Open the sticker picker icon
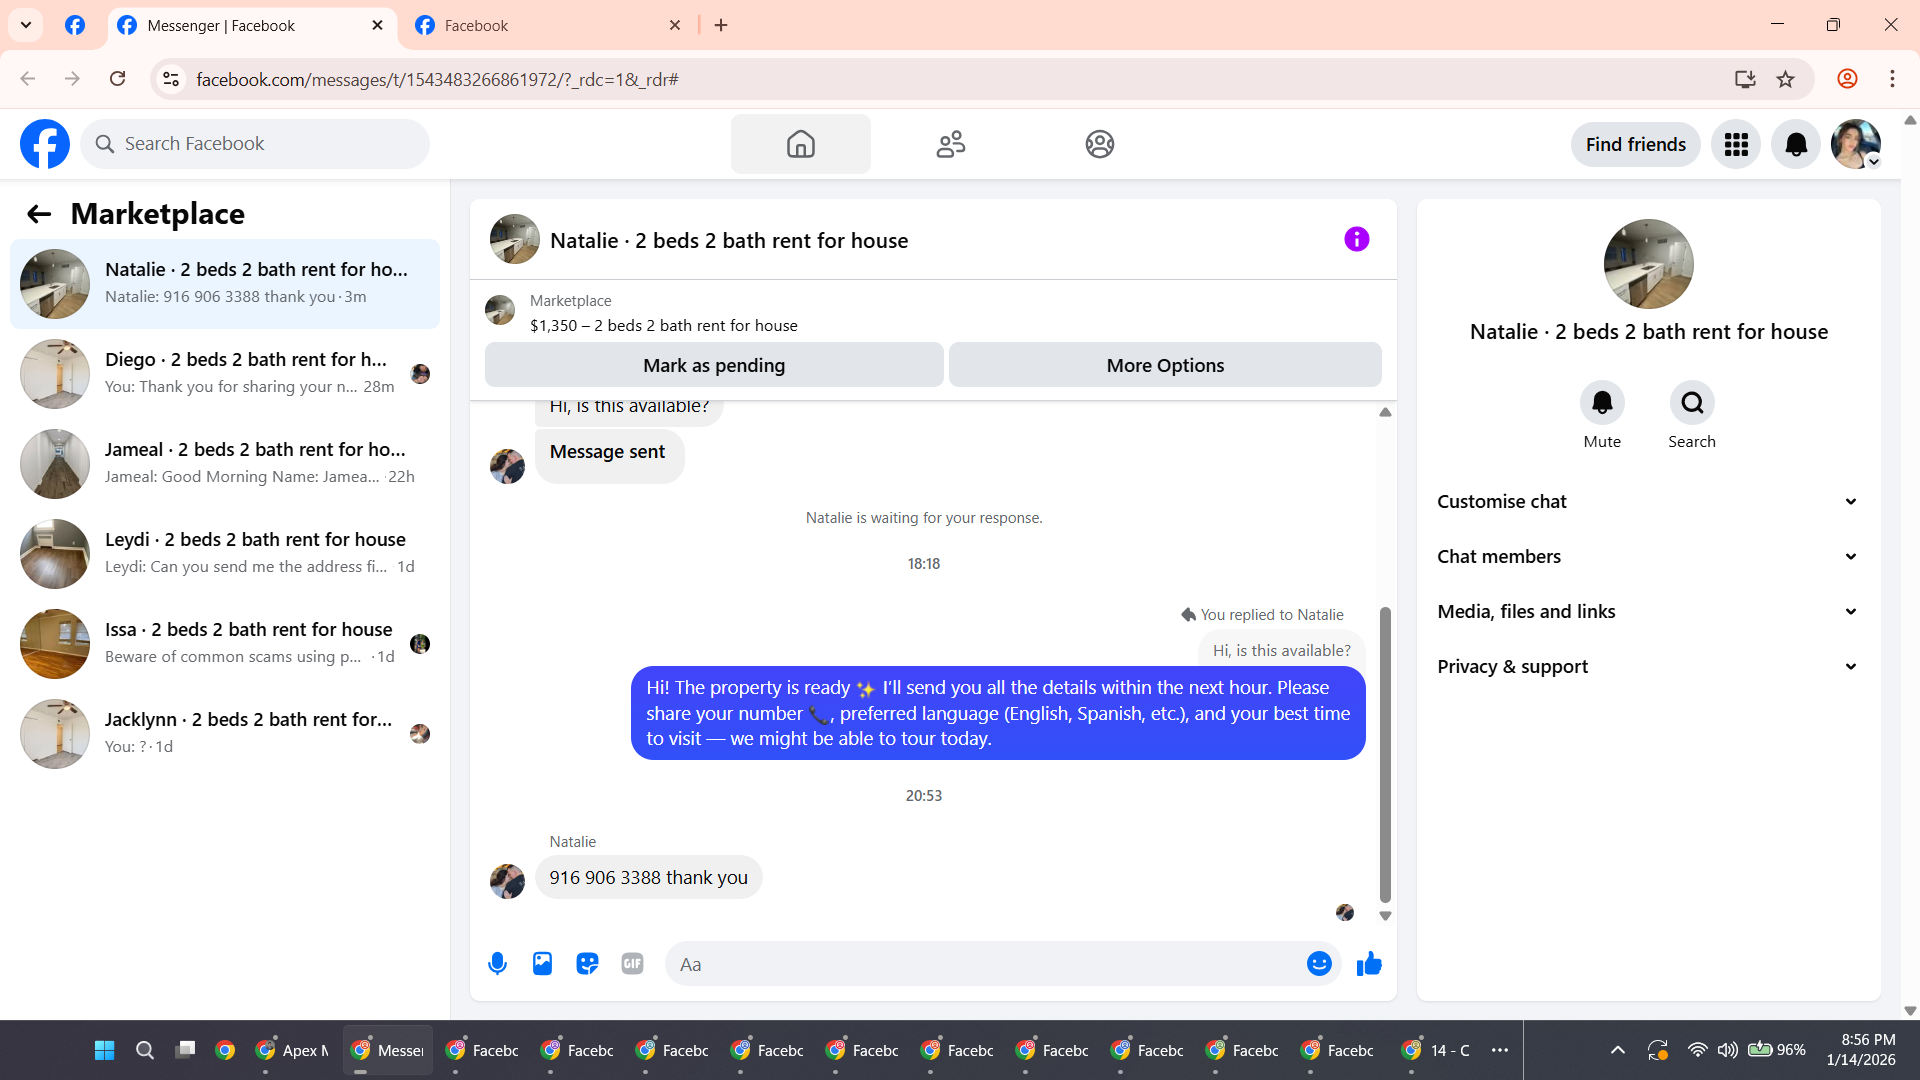The image size is (1920, 1080). click(587, 964)
